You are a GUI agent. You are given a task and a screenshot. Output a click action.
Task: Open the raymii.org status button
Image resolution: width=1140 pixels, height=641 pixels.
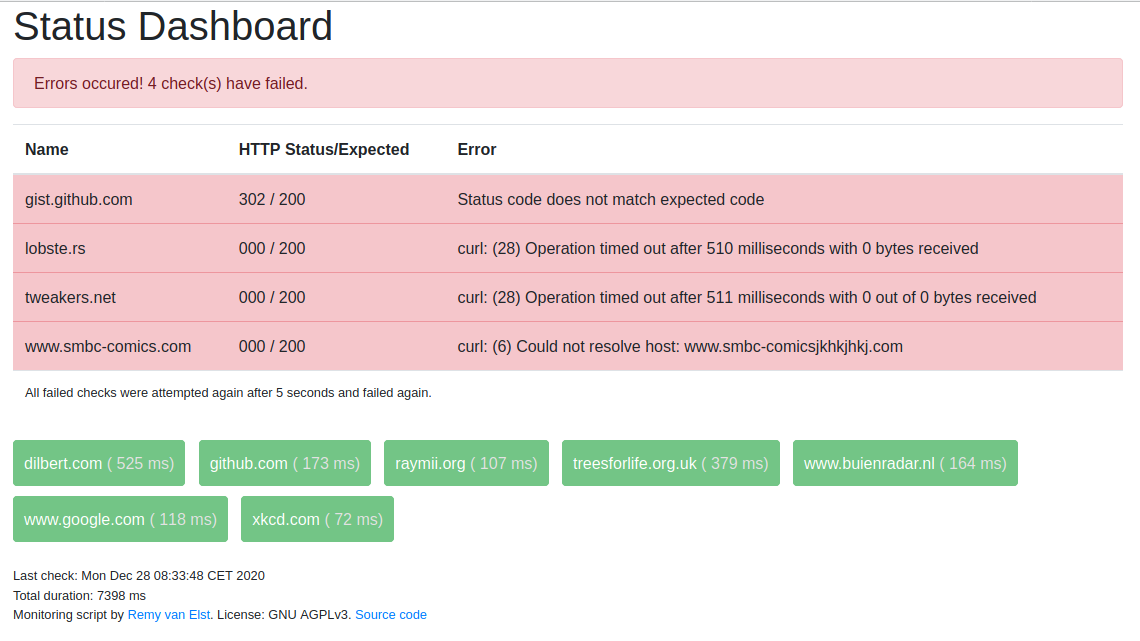coord(466,463)
